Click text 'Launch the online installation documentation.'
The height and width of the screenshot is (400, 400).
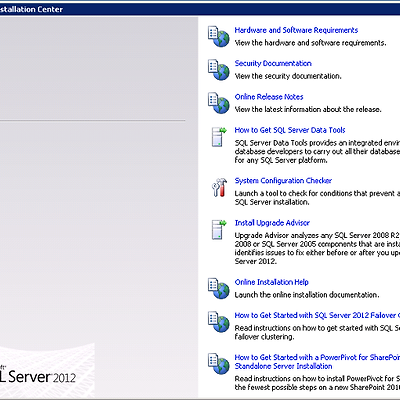pos(307,295)
